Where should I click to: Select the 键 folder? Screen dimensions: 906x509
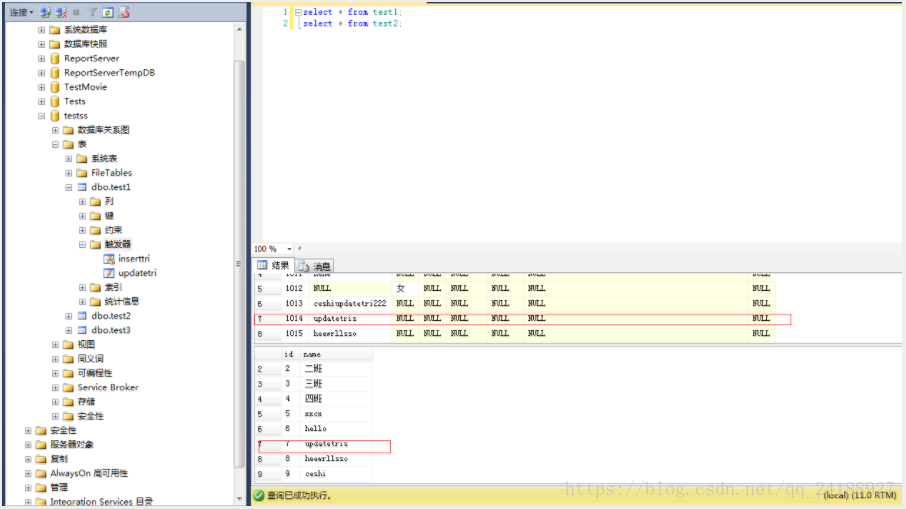tap(109, 216)
